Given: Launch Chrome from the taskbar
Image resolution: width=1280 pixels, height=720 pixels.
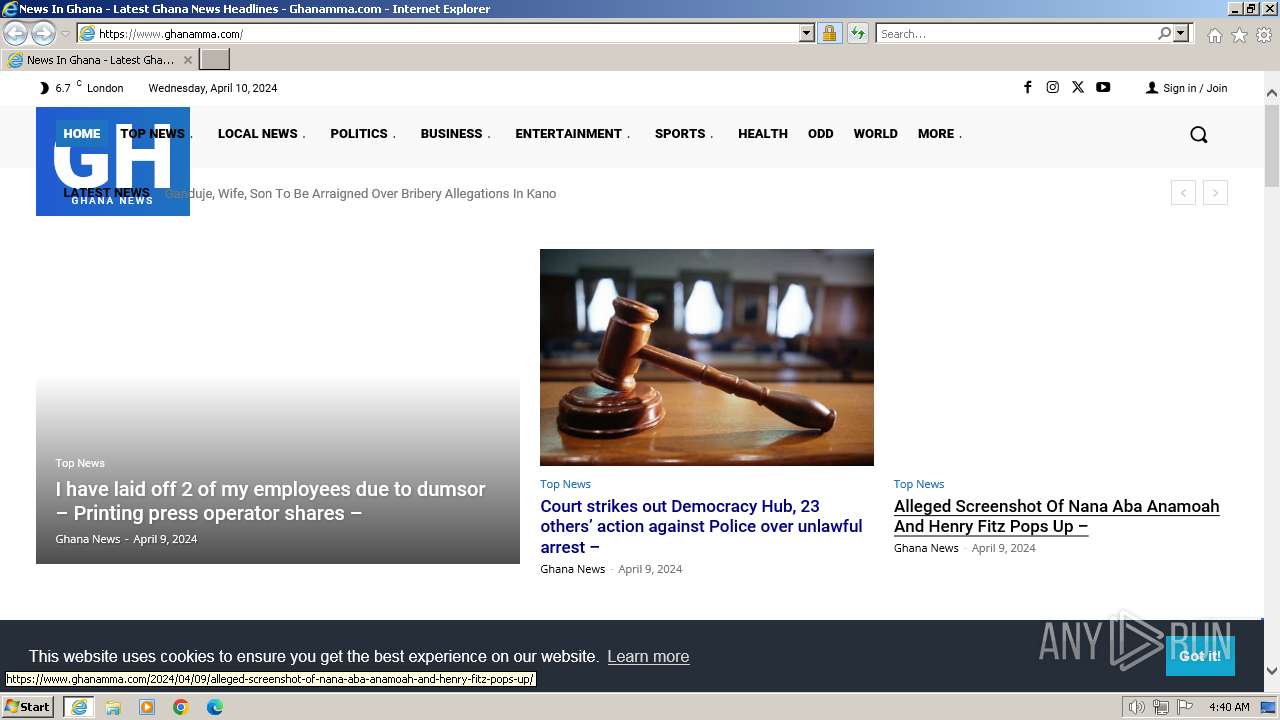Looking at the screenshot, I should coord(181,707).
